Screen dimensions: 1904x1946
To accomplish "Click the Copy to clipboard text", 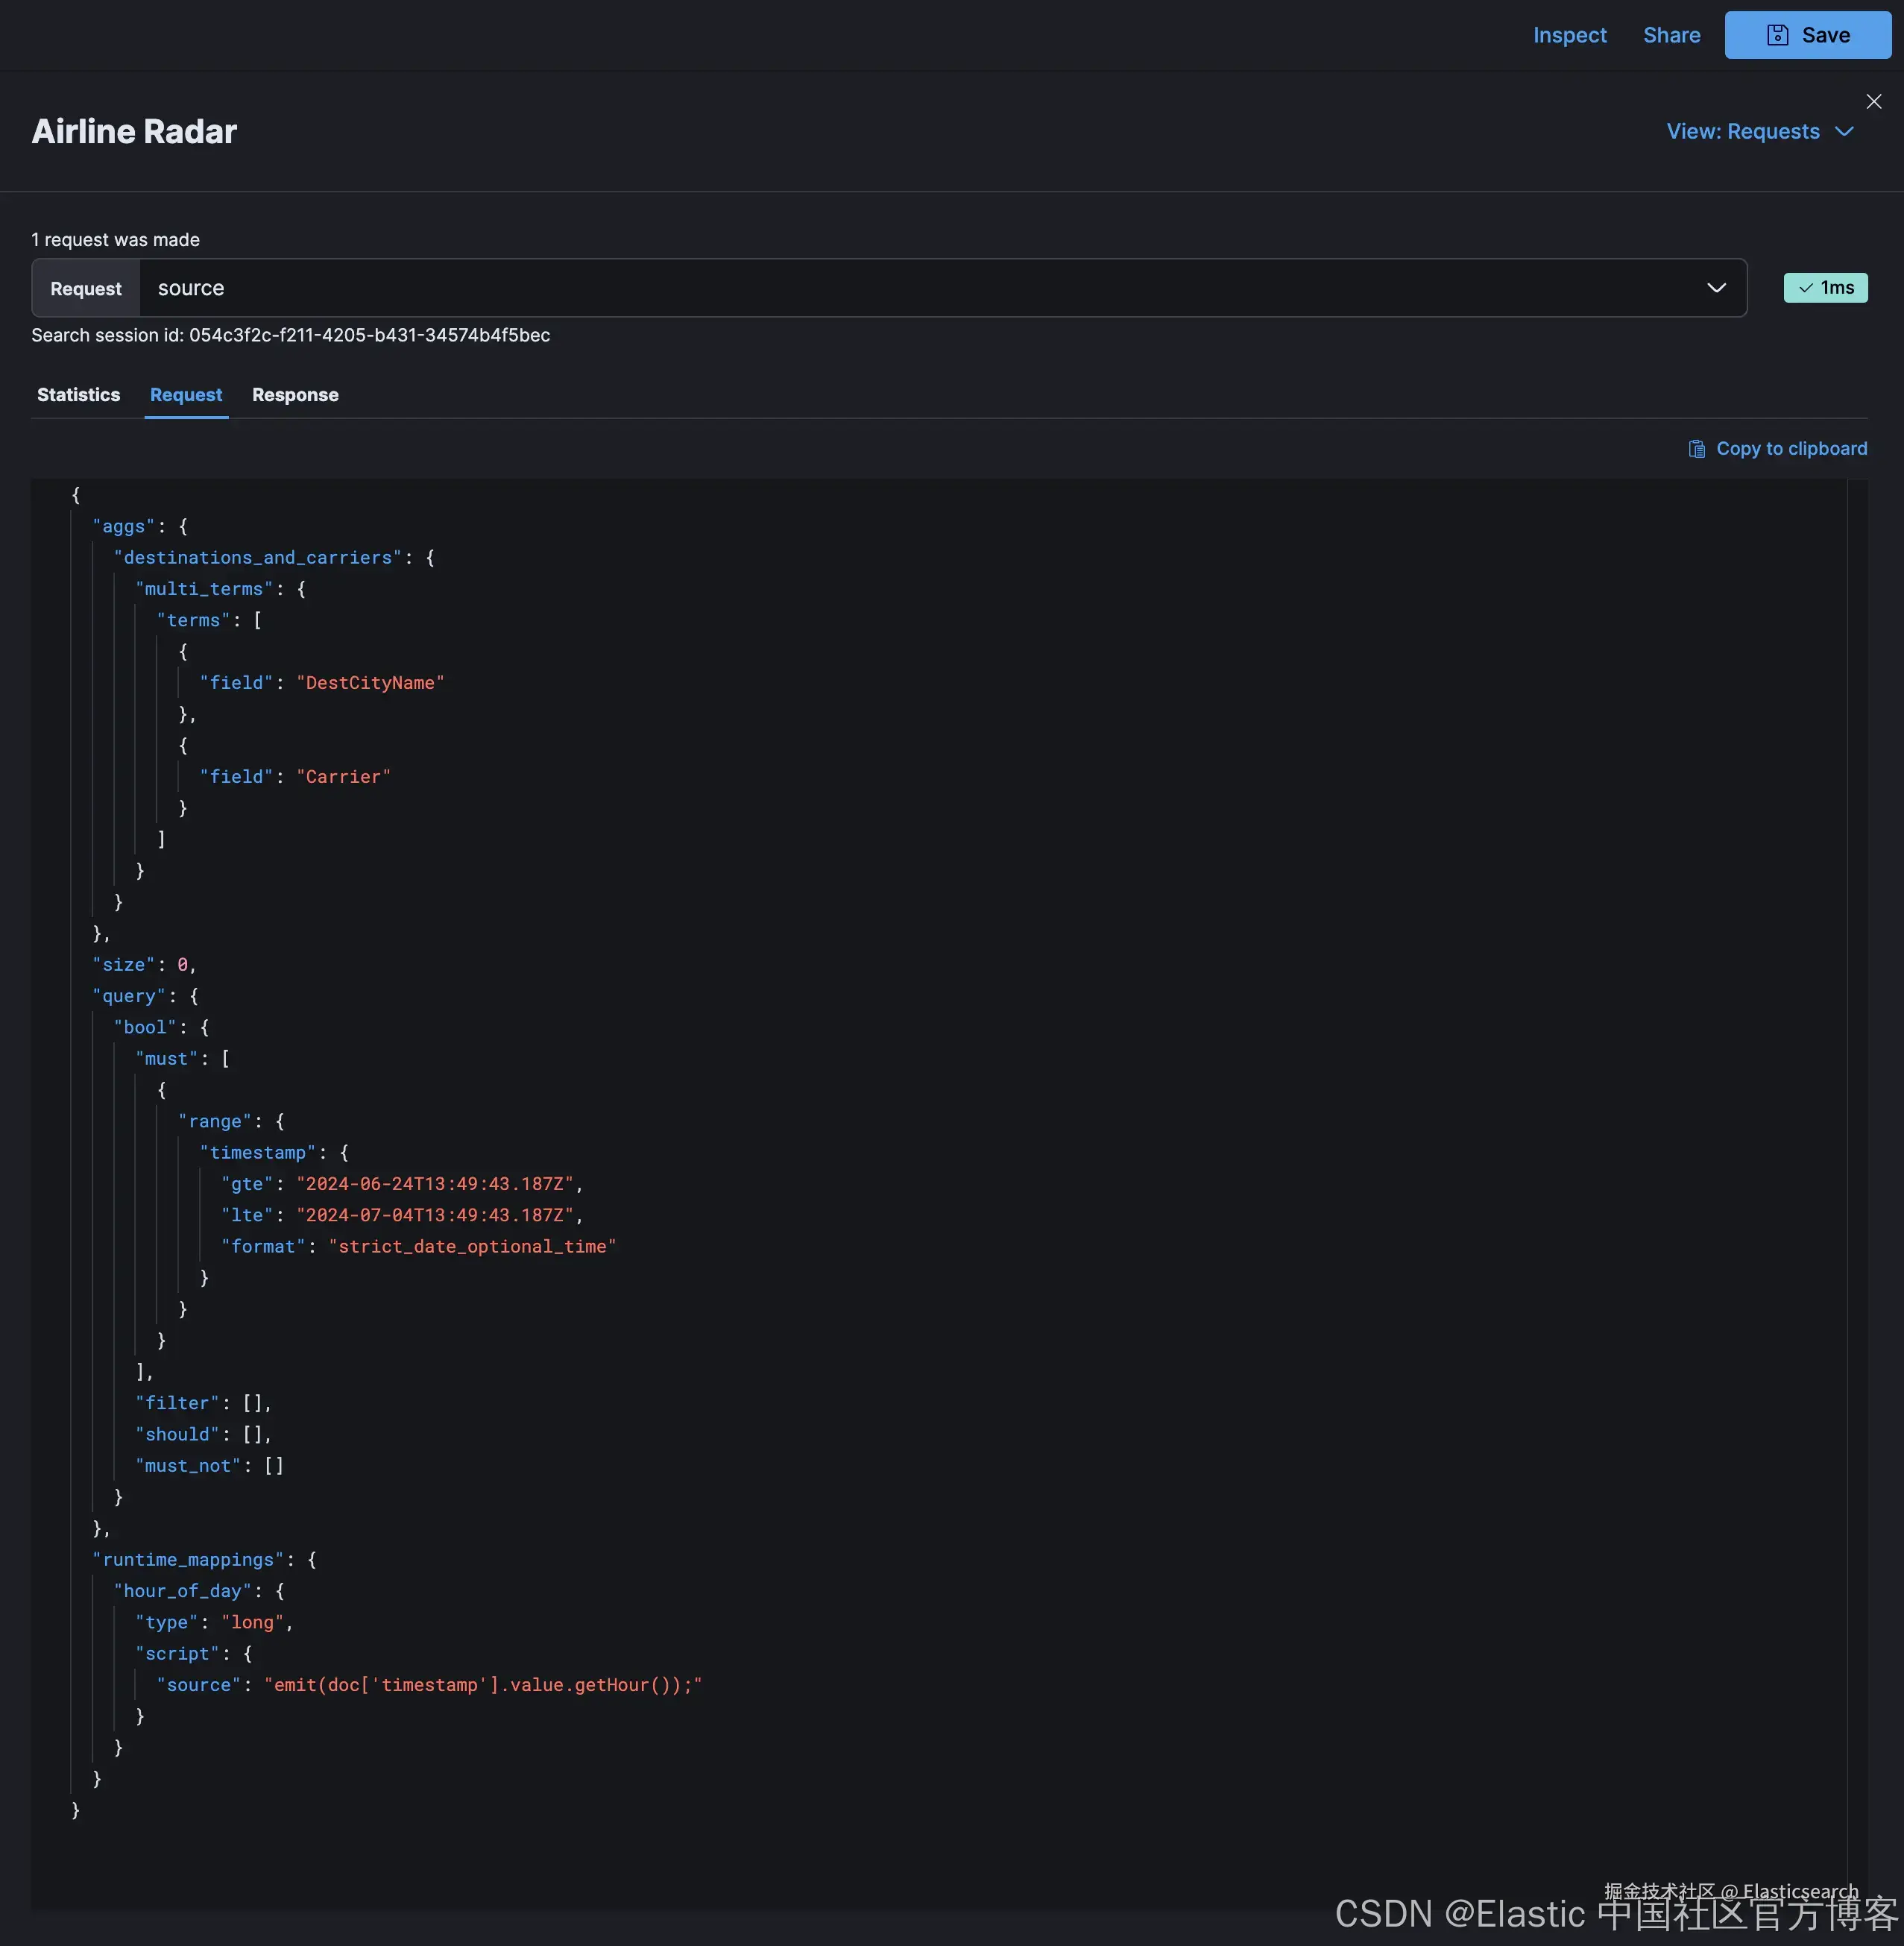I will coord(1791,449).
